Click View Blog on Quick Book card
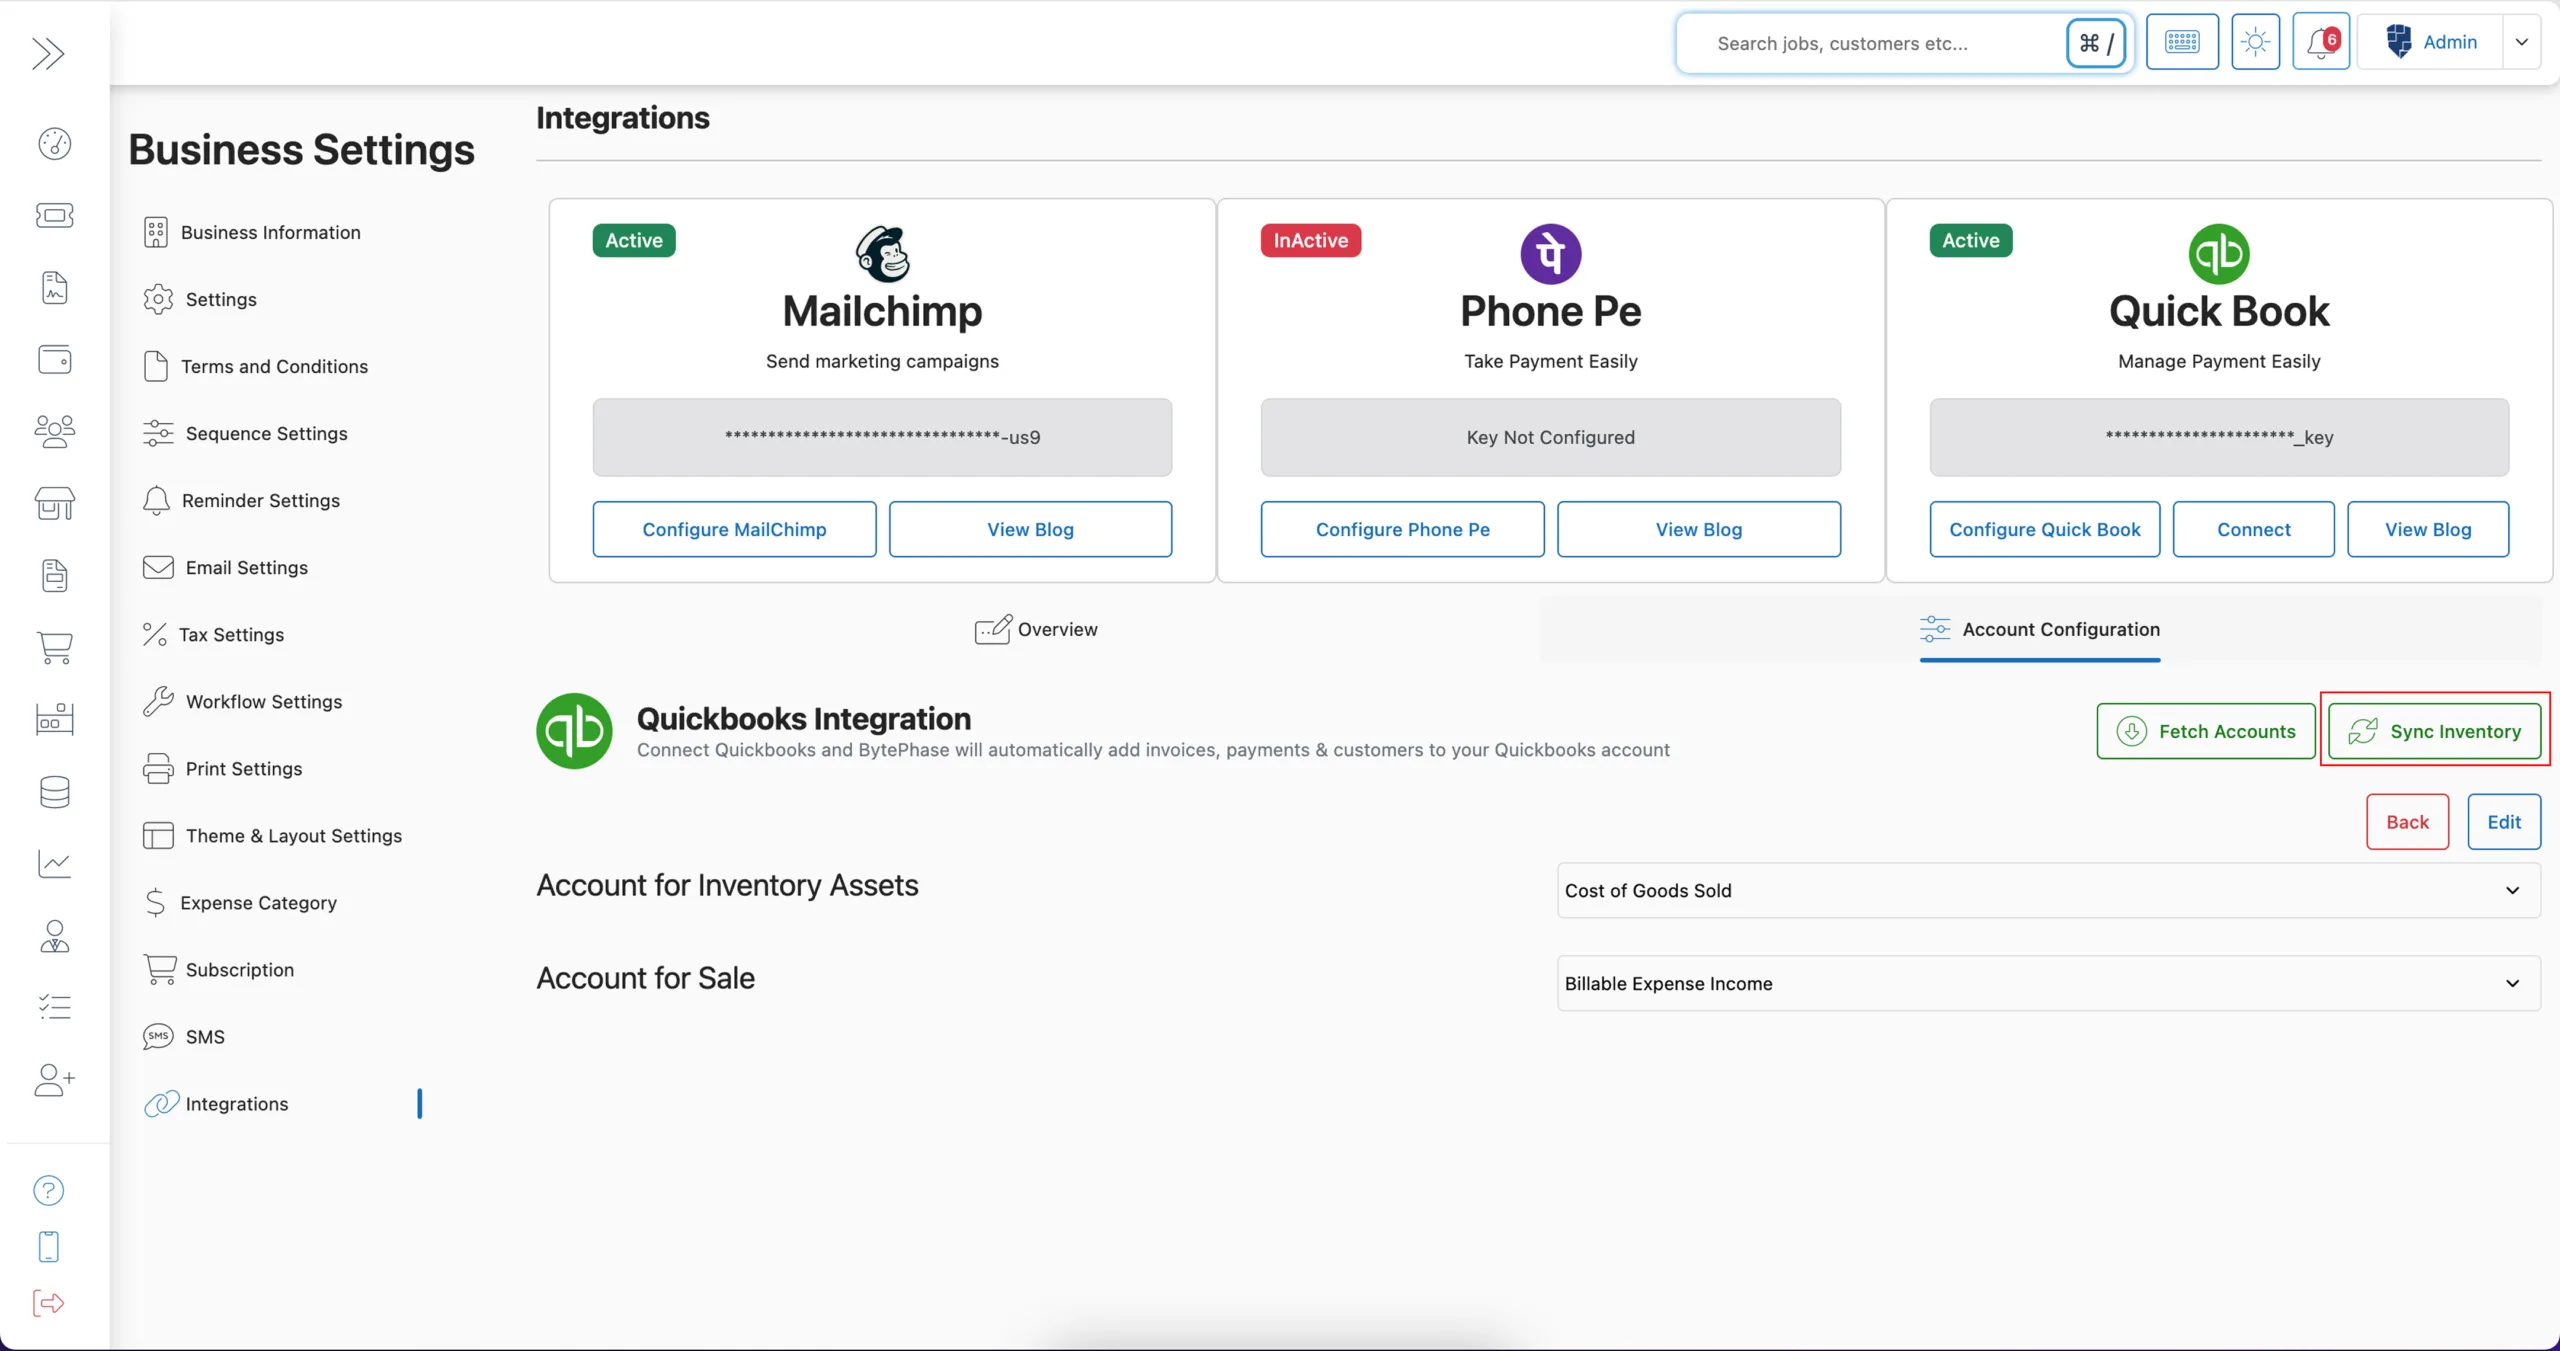The width and height of the screenshot is (2560, 1351). pyautogui.click(x=2427, y=529)
